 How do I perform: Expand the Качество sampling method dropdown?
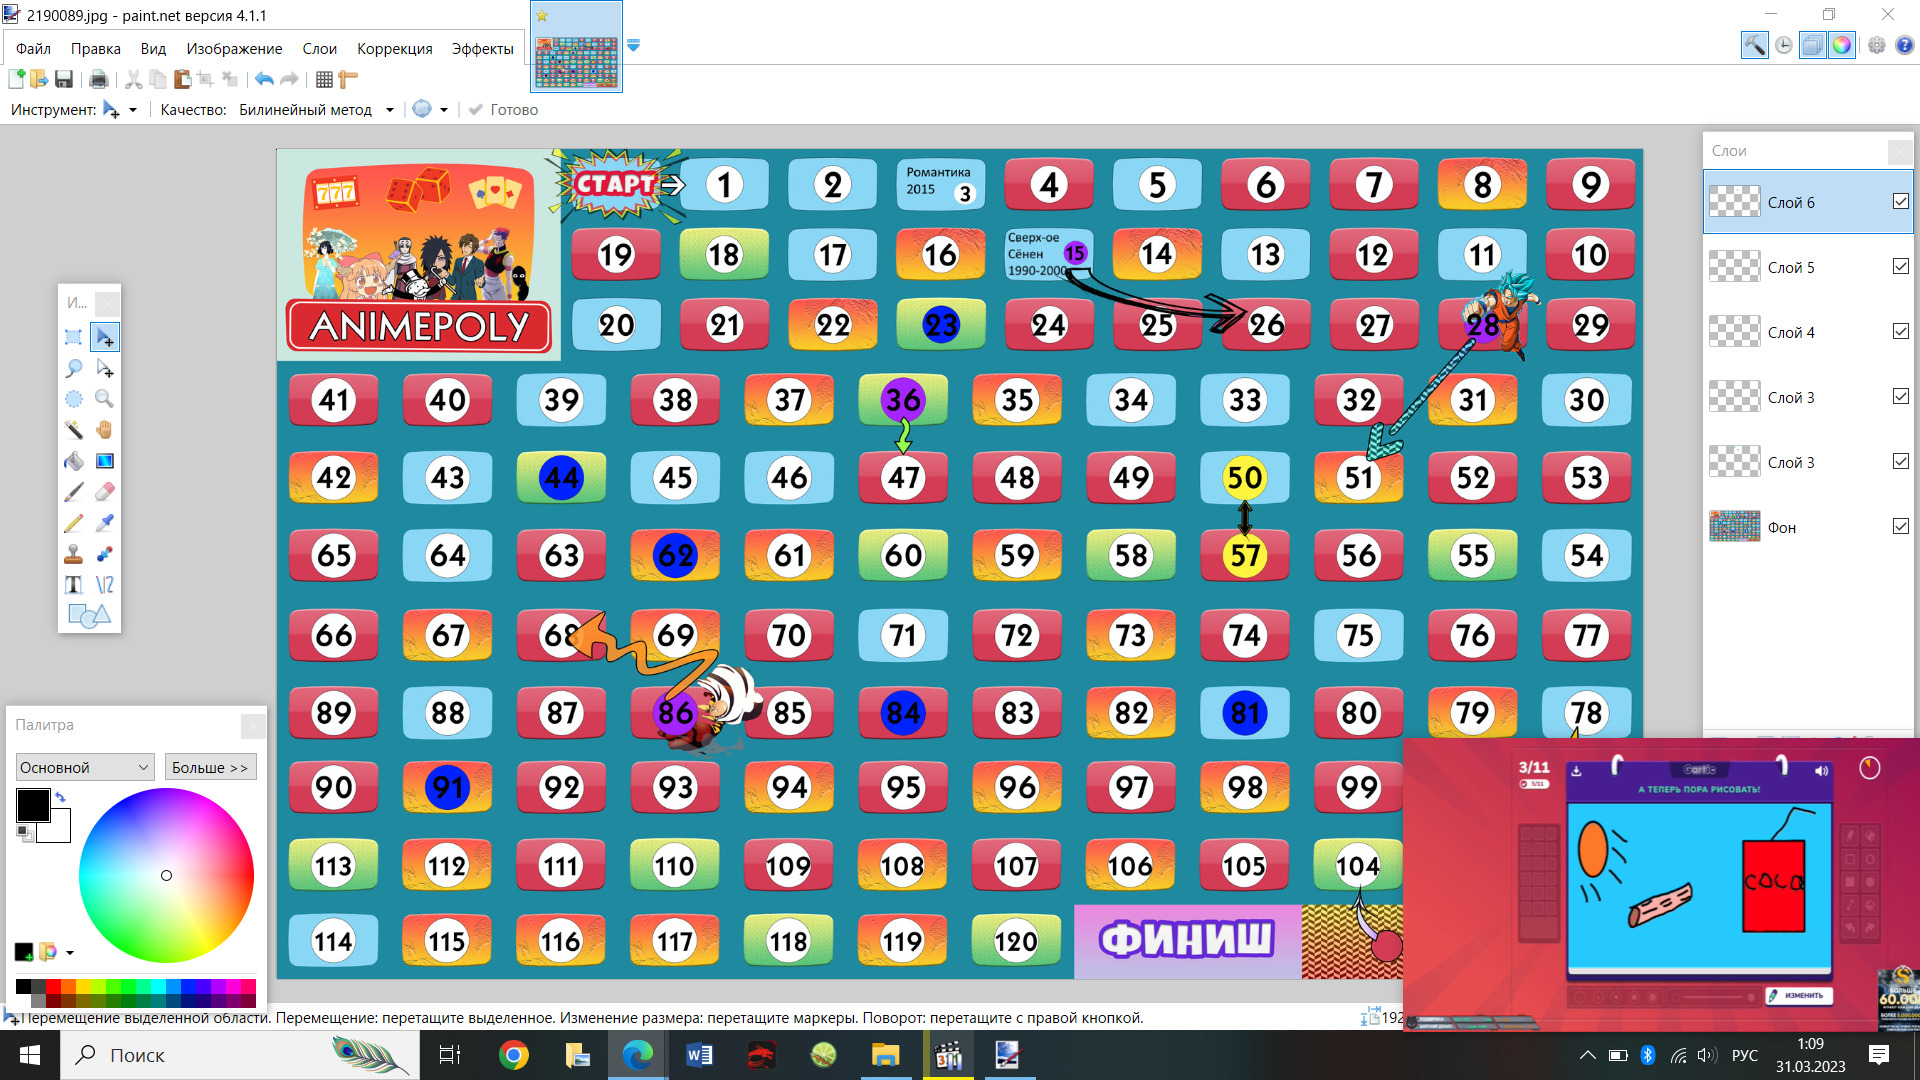point(389,110)
